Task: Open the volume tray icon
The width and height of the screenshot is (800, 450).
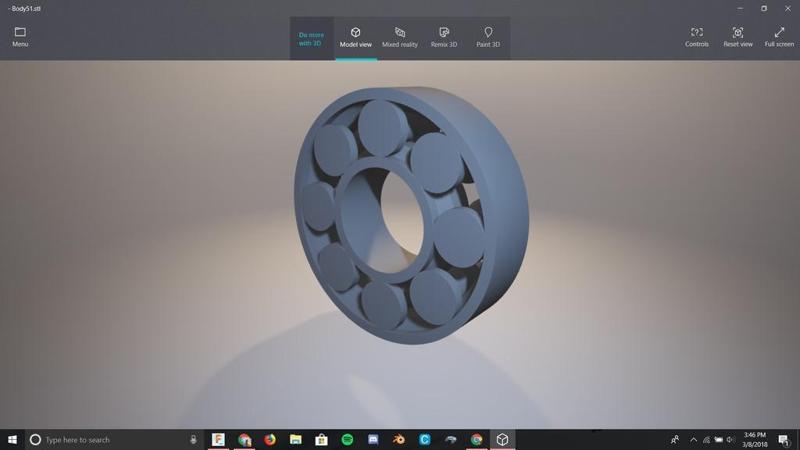Action: 731,439
